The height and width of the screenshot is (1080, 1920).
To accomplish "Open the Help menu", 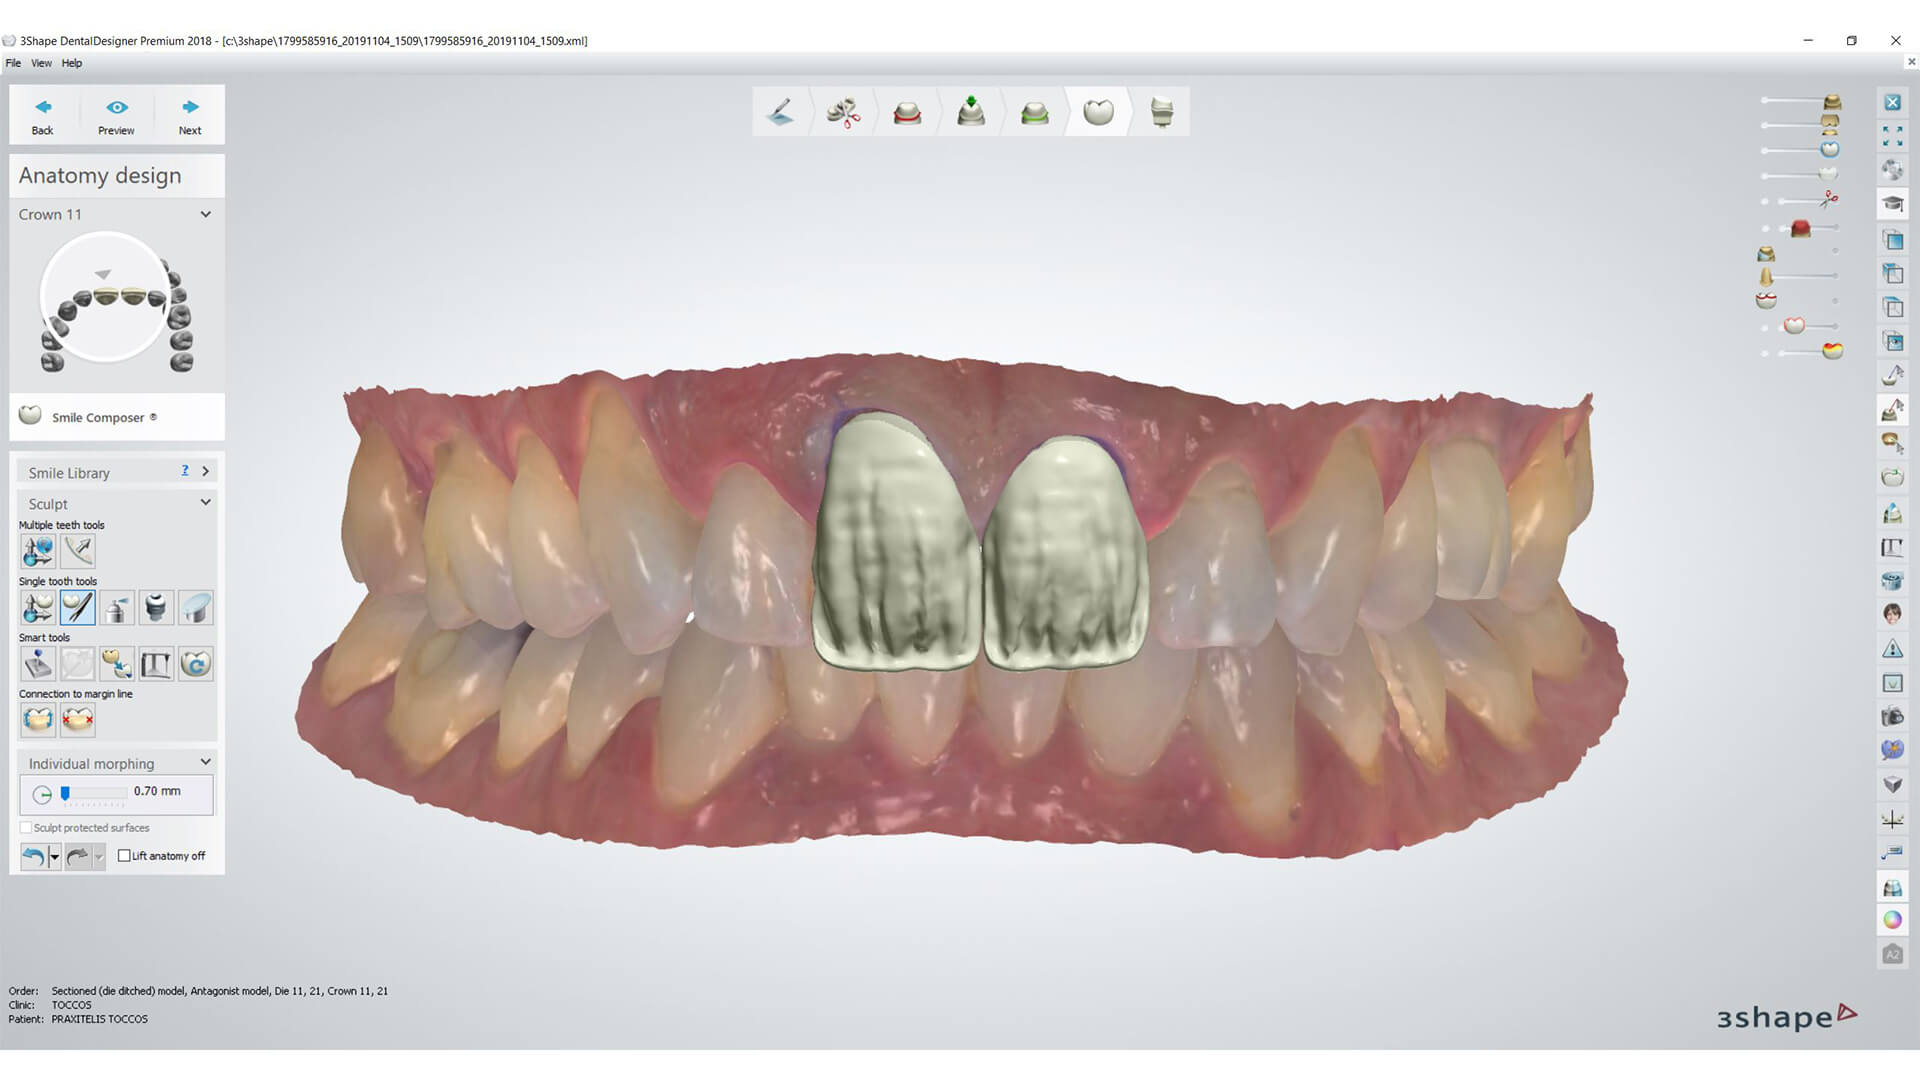I will click(72, 63).
